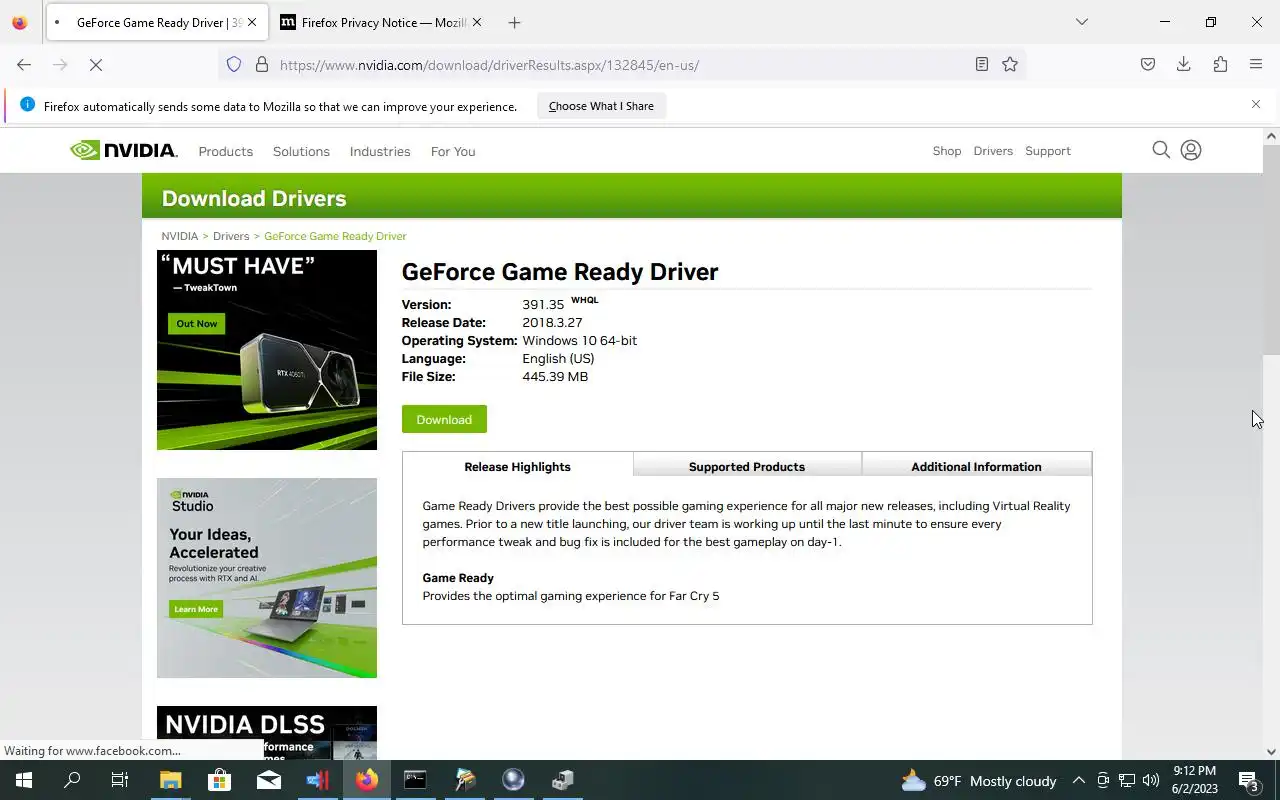Open the notification center icon

pos(1248,780)
